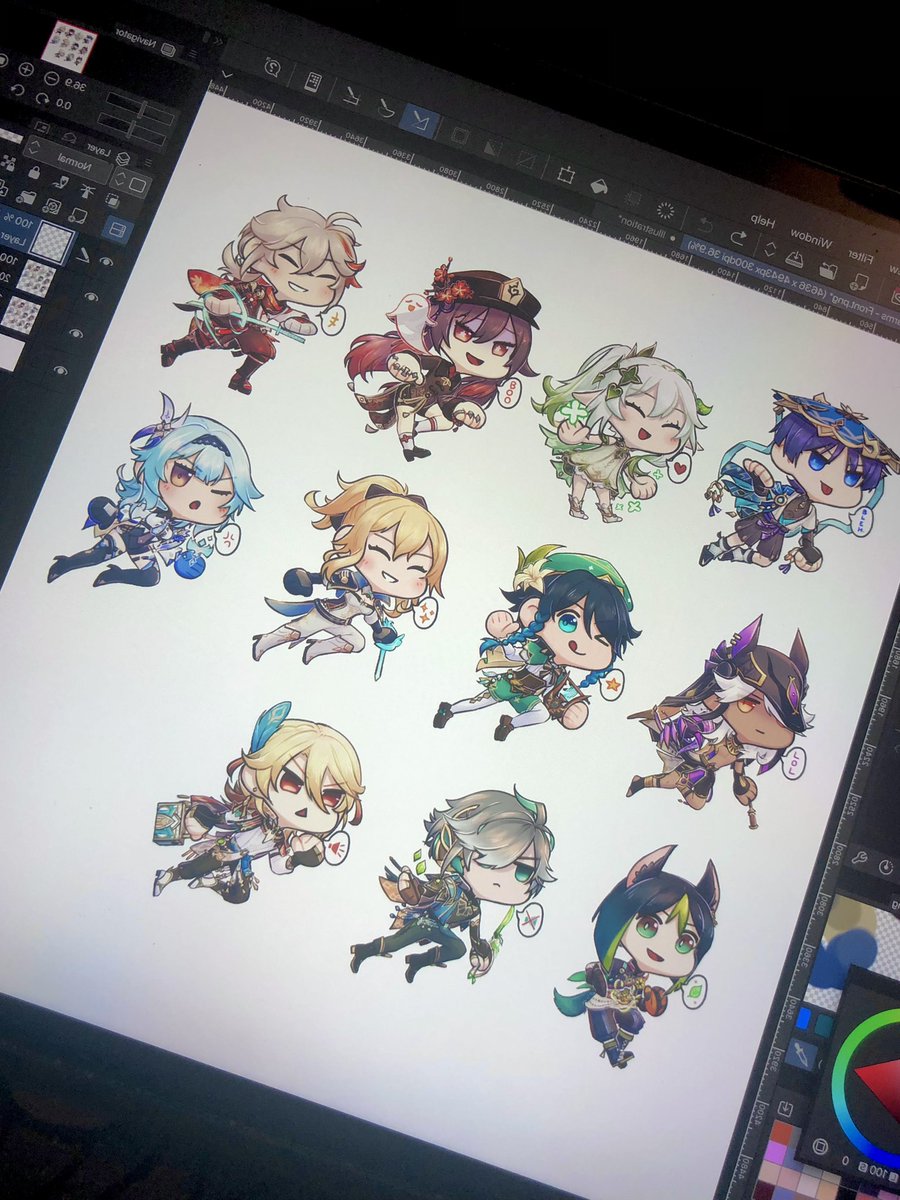Viewport: 900px width, 1200px height.
Task: Click the Scale/Rotate transform icon in command bar
Action: 566,175
